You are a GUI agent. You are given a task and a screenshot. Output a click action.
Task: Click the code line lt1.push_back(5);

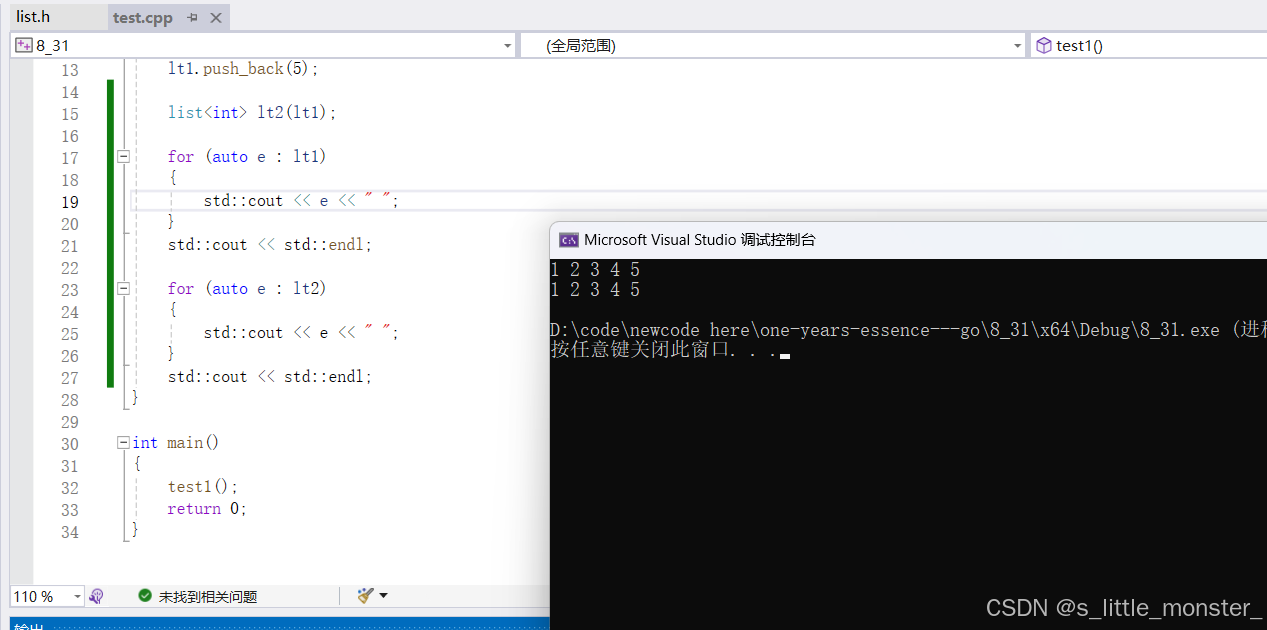(x=243, y=69)
